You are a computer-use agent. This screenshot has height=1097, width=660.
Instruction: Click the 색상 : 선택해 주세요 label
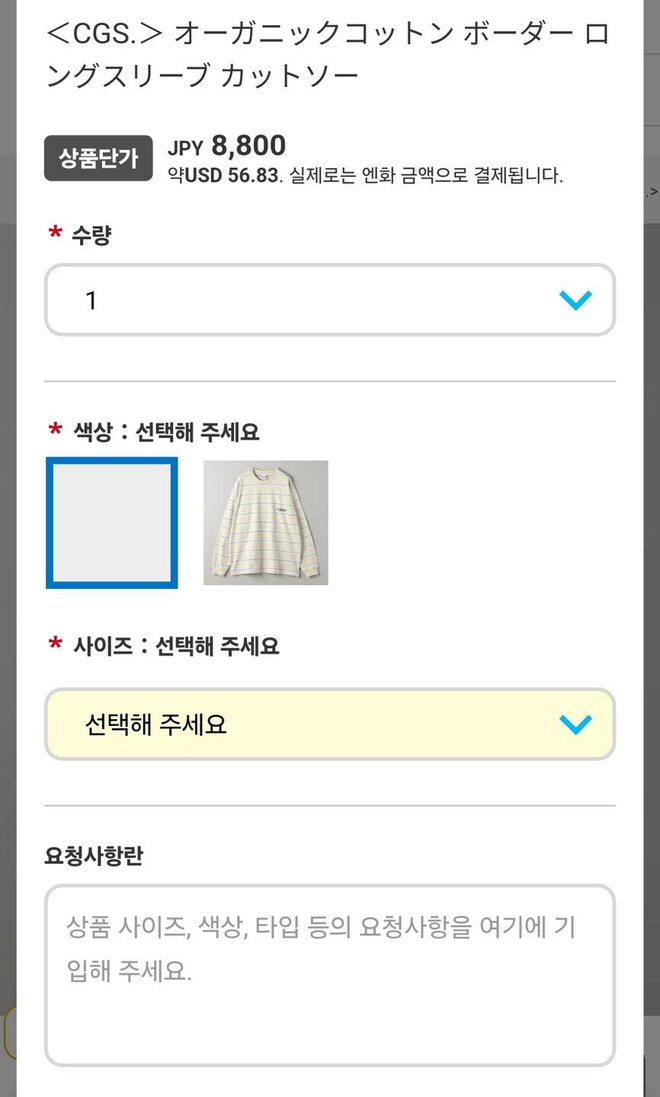pyautogui.click(x=166, y=432)
